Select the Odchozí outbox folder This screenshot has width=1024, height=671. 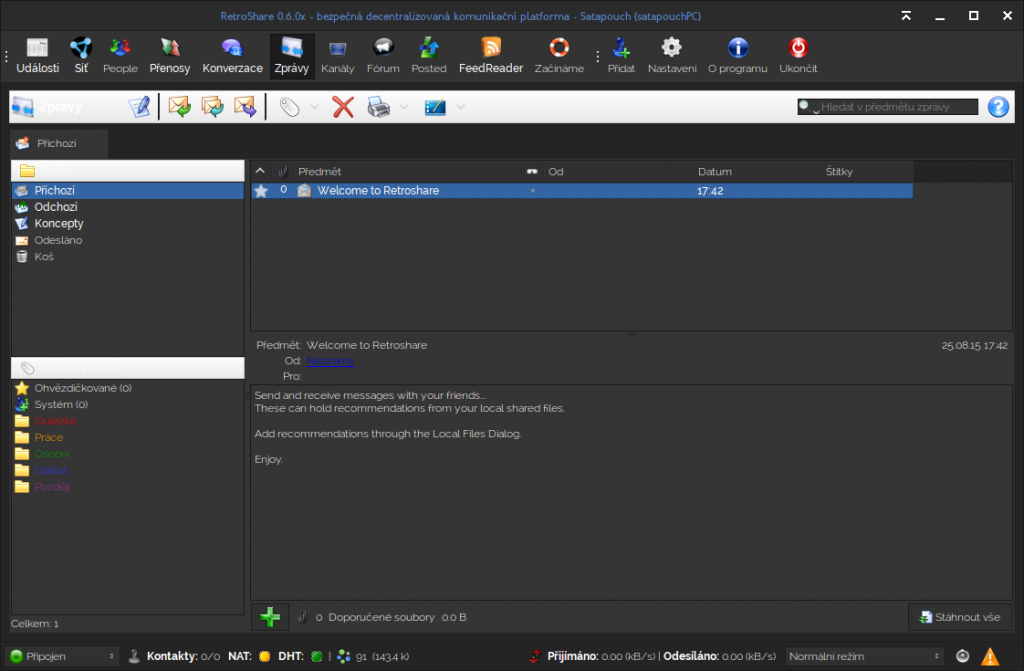128,207
